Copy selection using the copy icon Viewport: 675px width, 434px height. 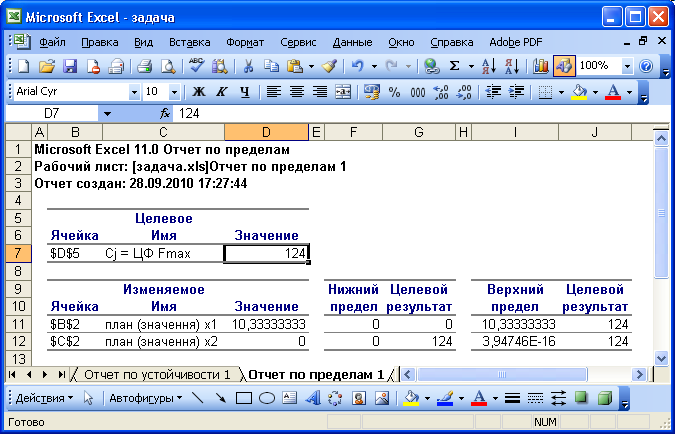pyautogui.click(x=272, y=66)
